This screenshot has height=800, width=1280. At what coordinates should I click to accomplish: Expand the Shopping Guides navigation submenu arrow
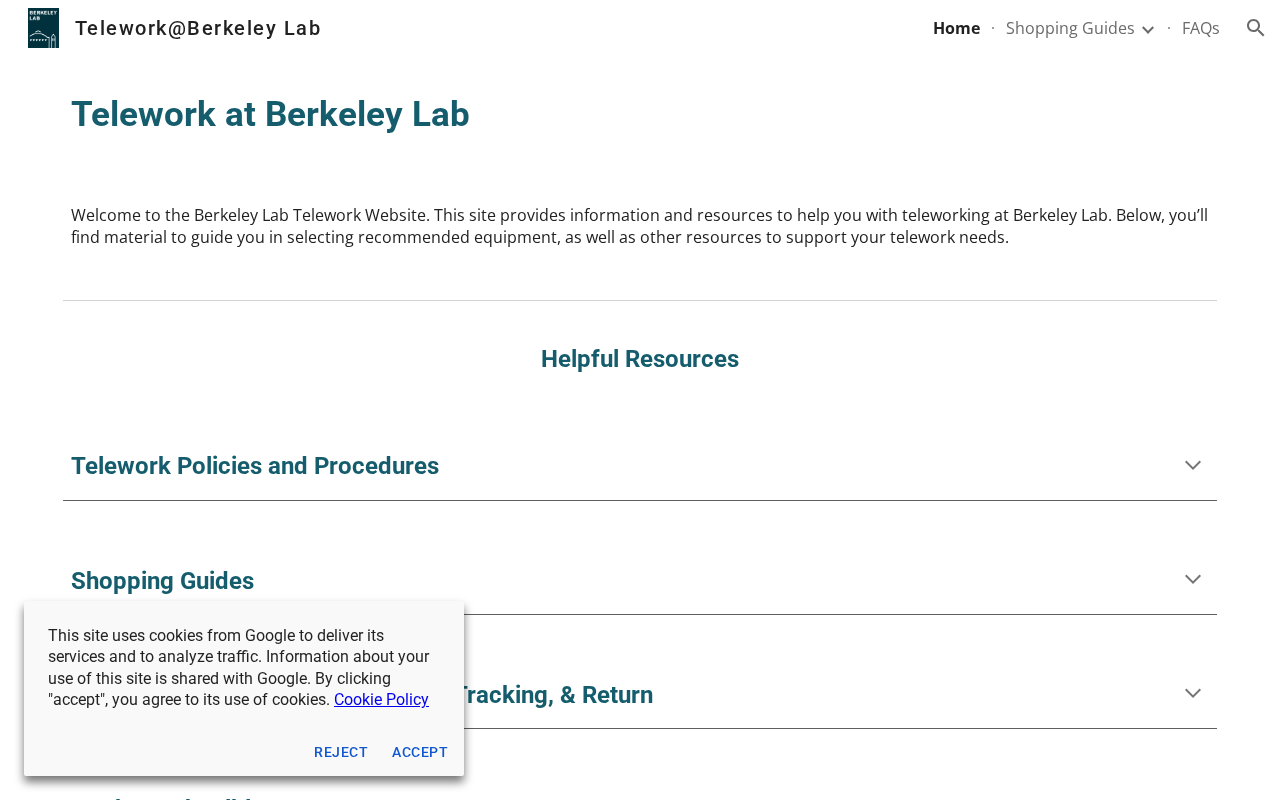click(1148, 29)
